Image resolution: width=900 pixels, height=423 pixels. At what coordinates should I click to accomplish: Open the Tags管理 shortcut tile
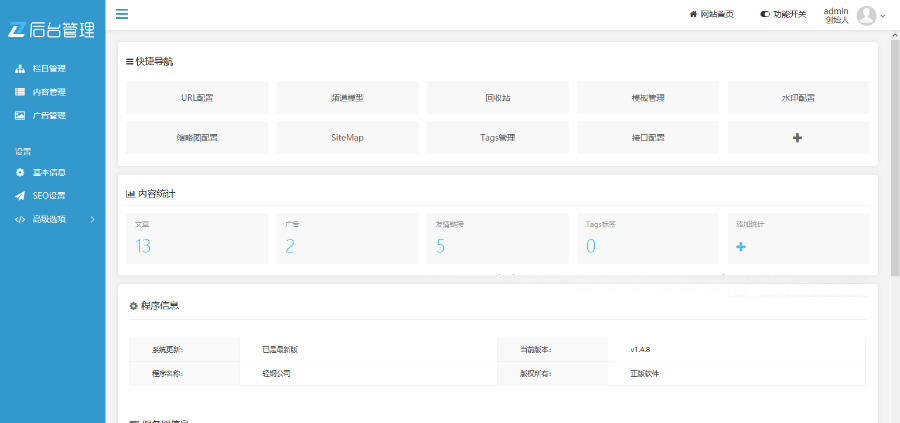[x=497, y=137]
